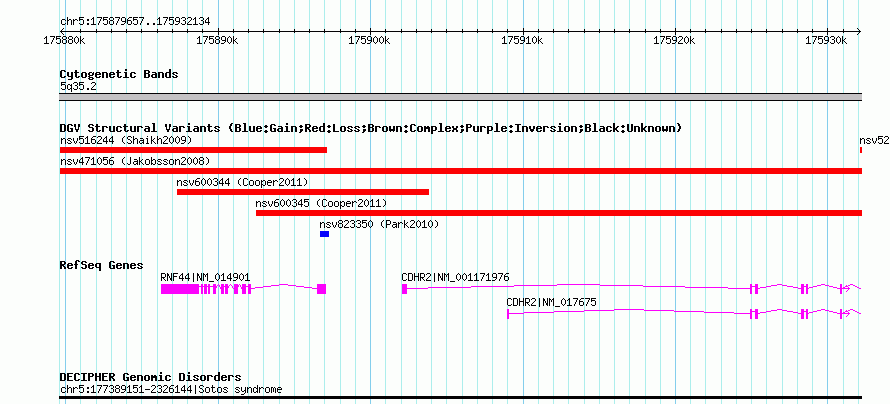
Task: Click the nsv823350 (Park2010) label
Action: tap(379, 224)
